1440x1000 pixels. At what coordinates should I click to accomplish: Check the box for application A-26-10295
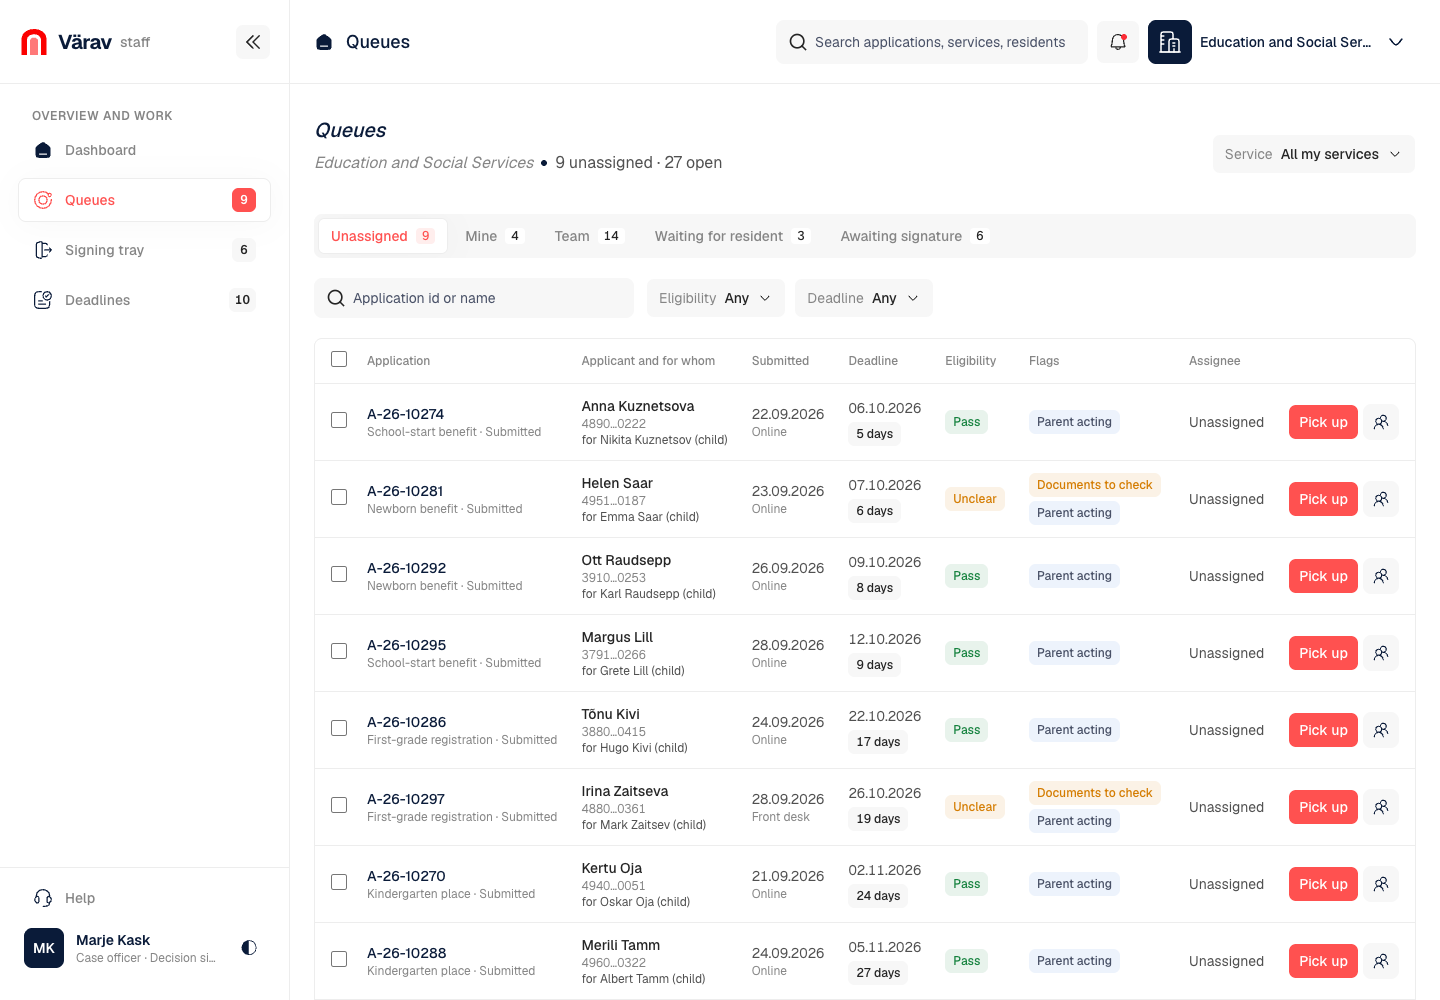(339, 651)
